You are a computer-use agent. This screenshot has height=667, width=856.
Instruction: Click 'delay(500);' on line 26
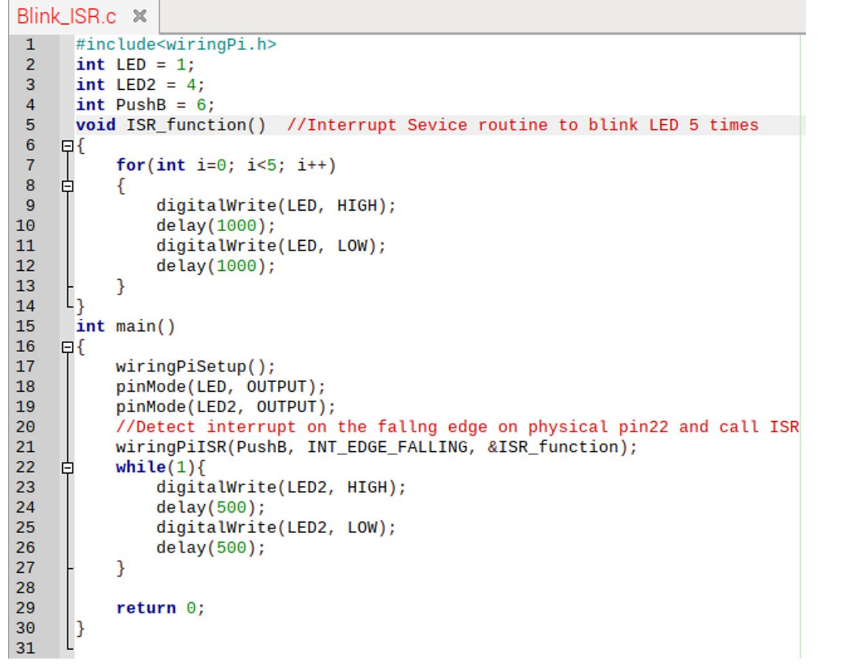tap(211, 547)
